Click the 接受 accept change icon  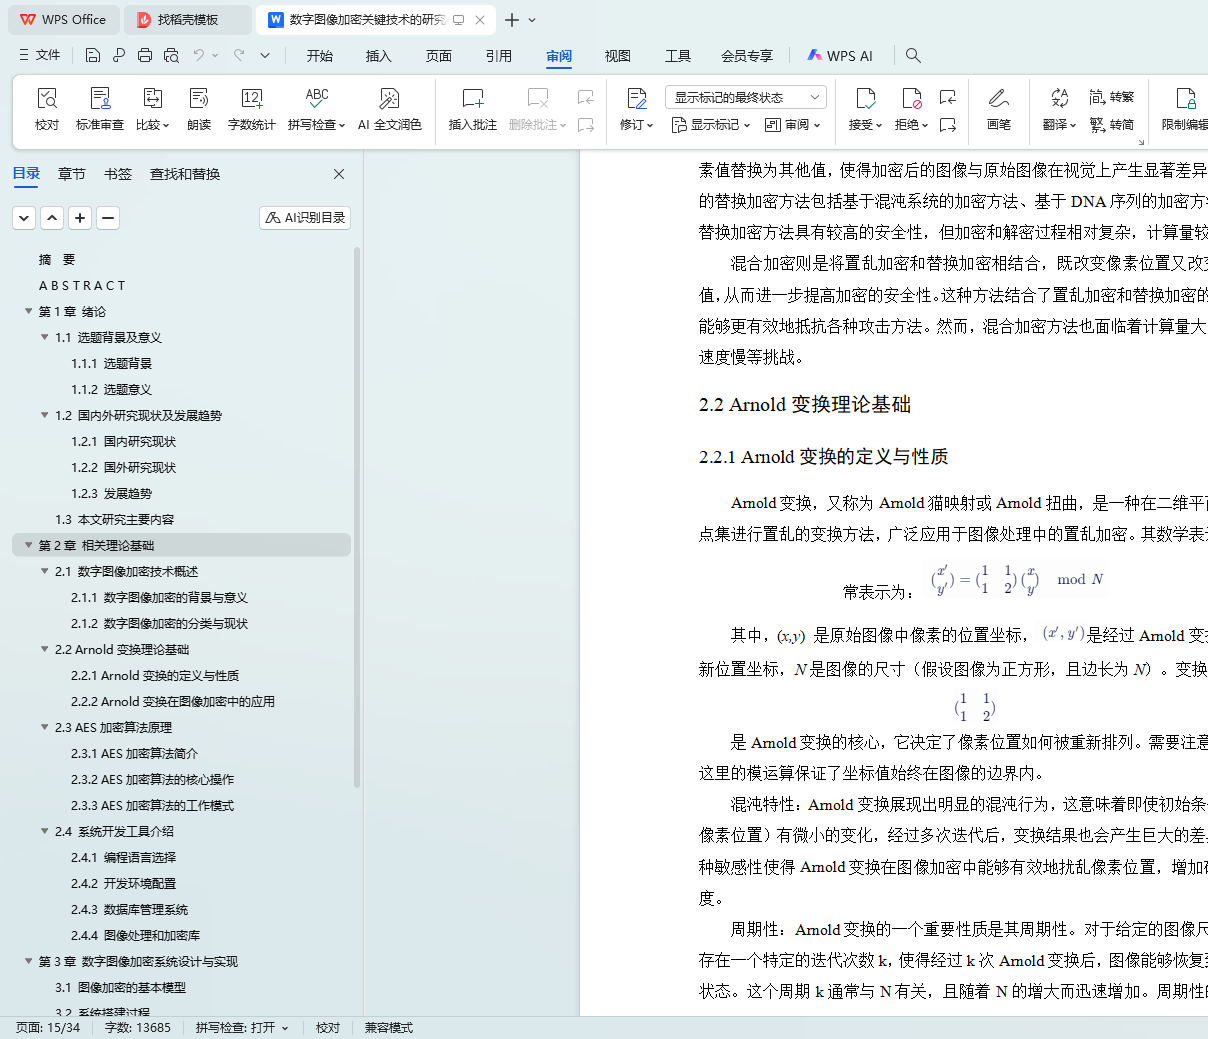(x=865, y=98)
